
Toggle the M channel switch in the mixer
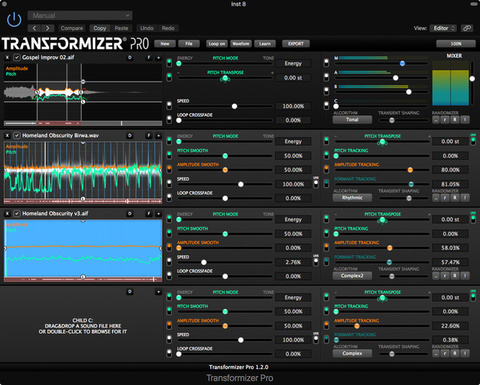pos(326,63)
